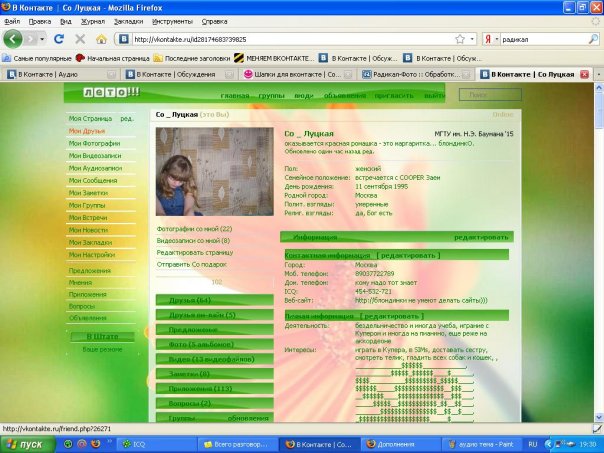Open the 'Начальная страница' bookmark
Image resolution: width=604 pixels, height=453 pixels.
112,59
